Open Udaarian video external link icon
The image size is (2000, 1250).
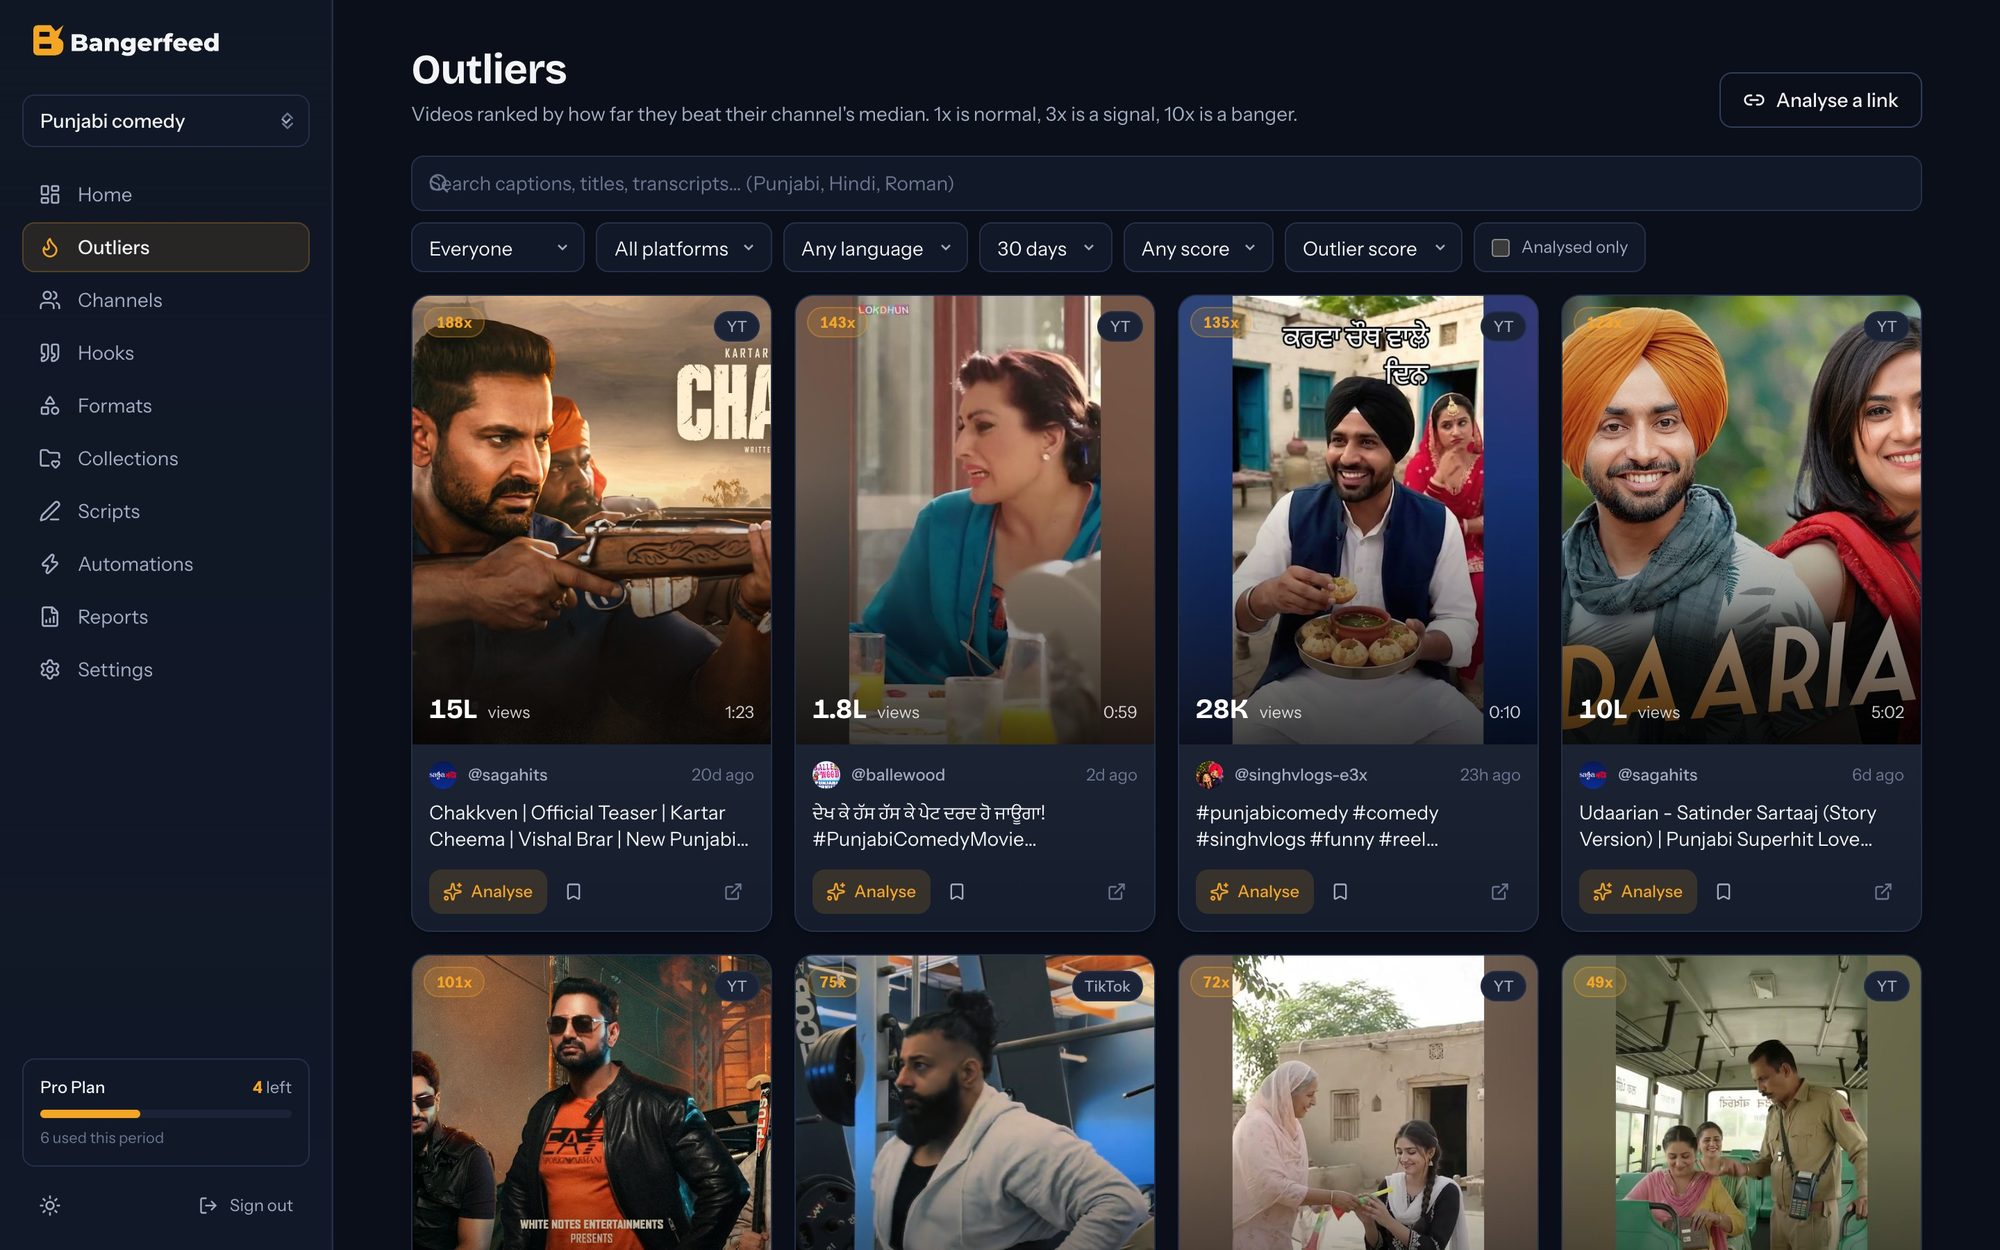(1882, 891)
